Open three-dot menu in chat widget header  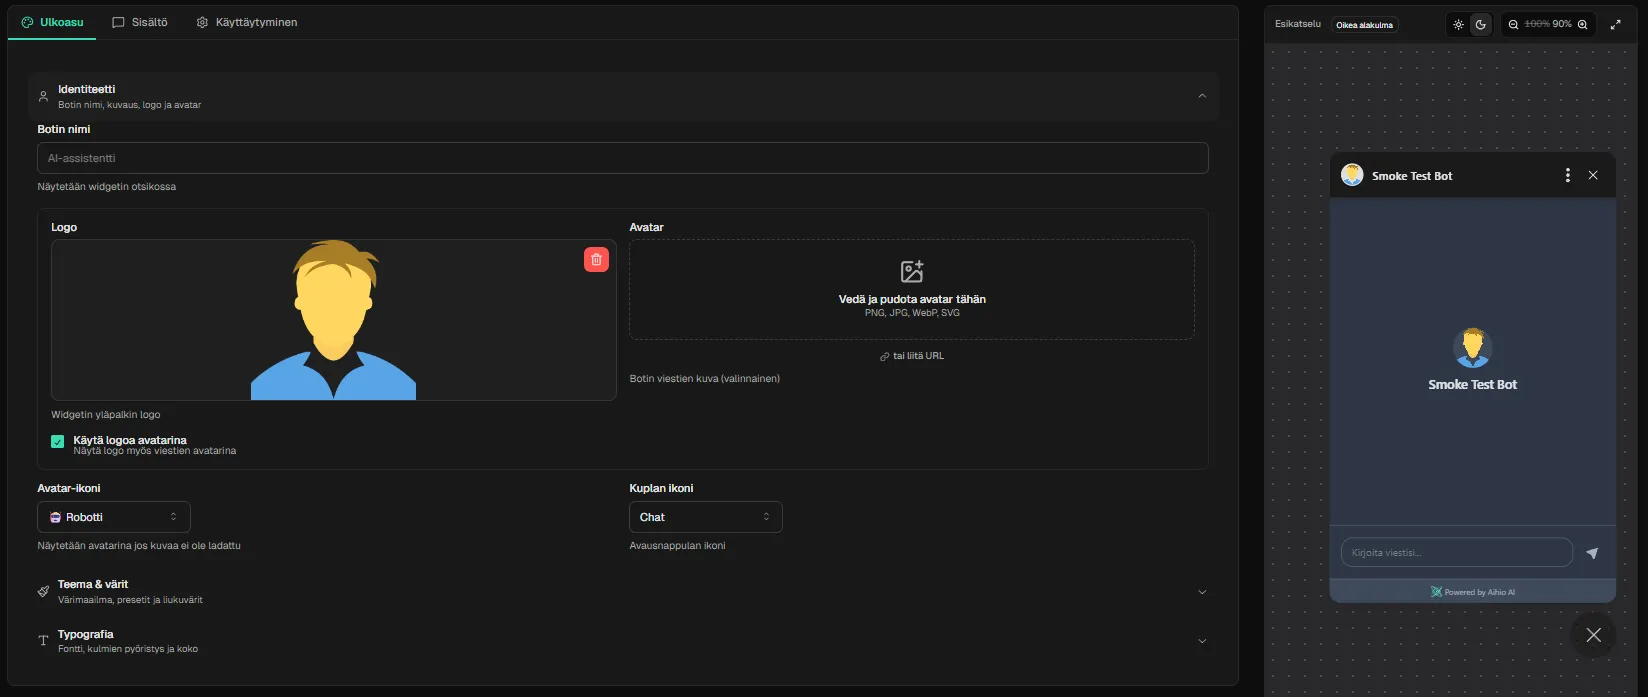pyautogui.click(x=1567, y=176)
